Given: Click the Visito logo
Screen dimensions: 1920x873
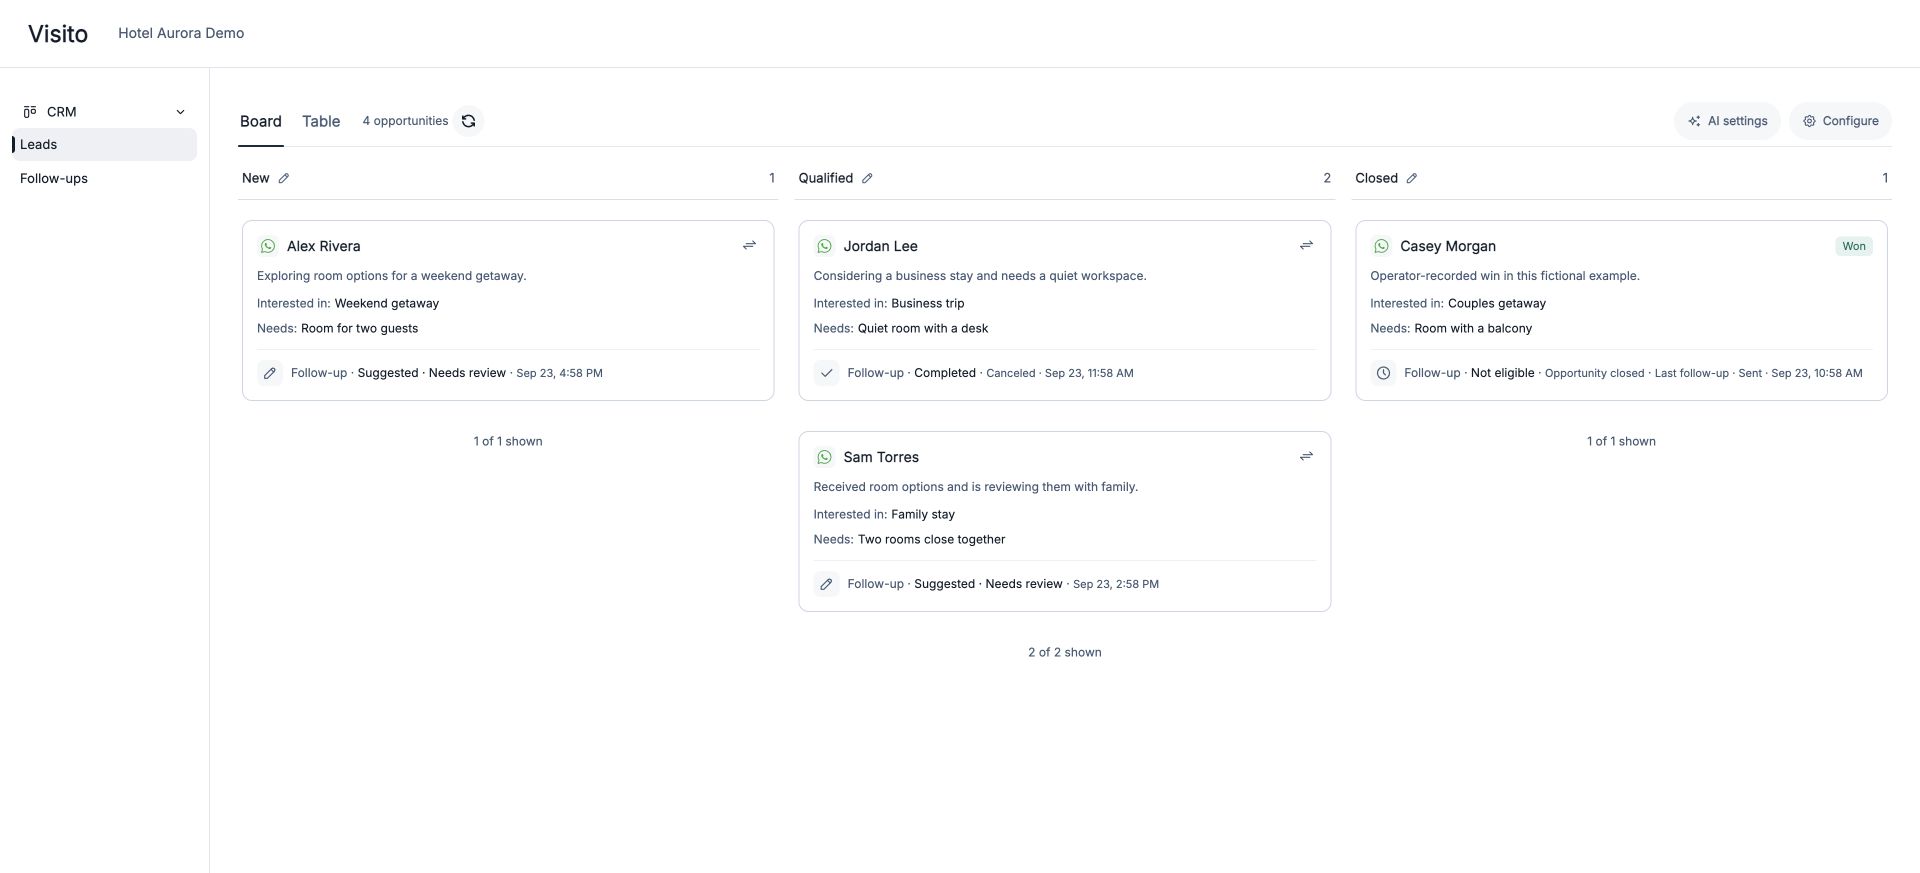Looking at the screenshot, I should click(58, 34).
